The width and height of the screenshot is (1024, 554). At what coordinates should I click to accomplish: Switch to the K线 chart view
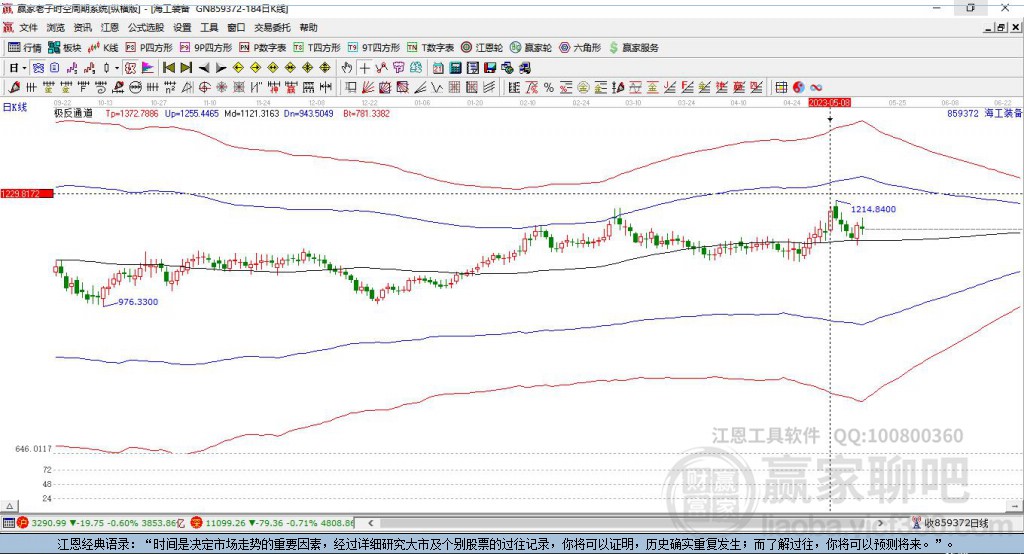[x=103, y=48]
